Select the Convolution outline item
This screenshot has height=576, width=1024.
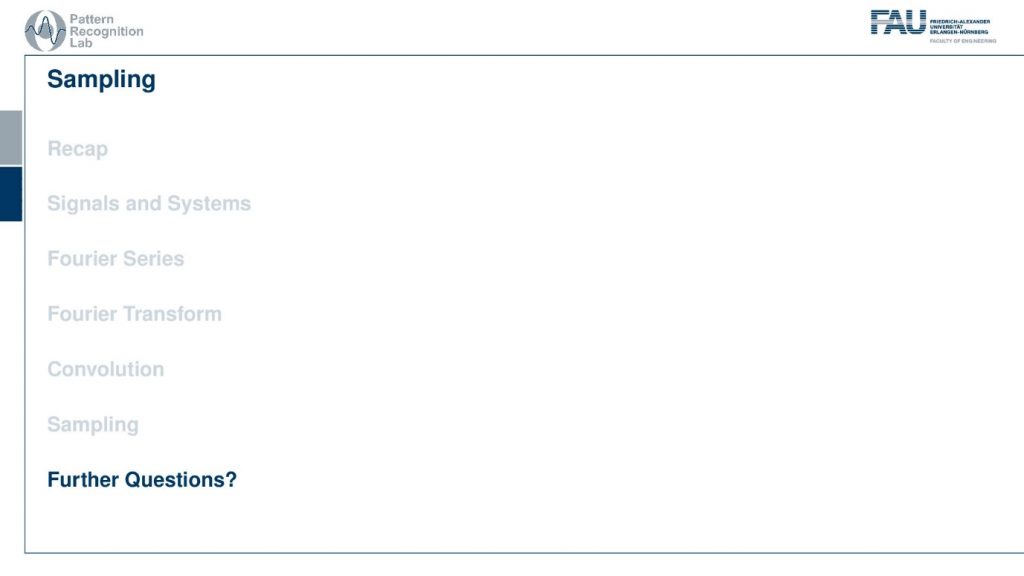(106, 369)
